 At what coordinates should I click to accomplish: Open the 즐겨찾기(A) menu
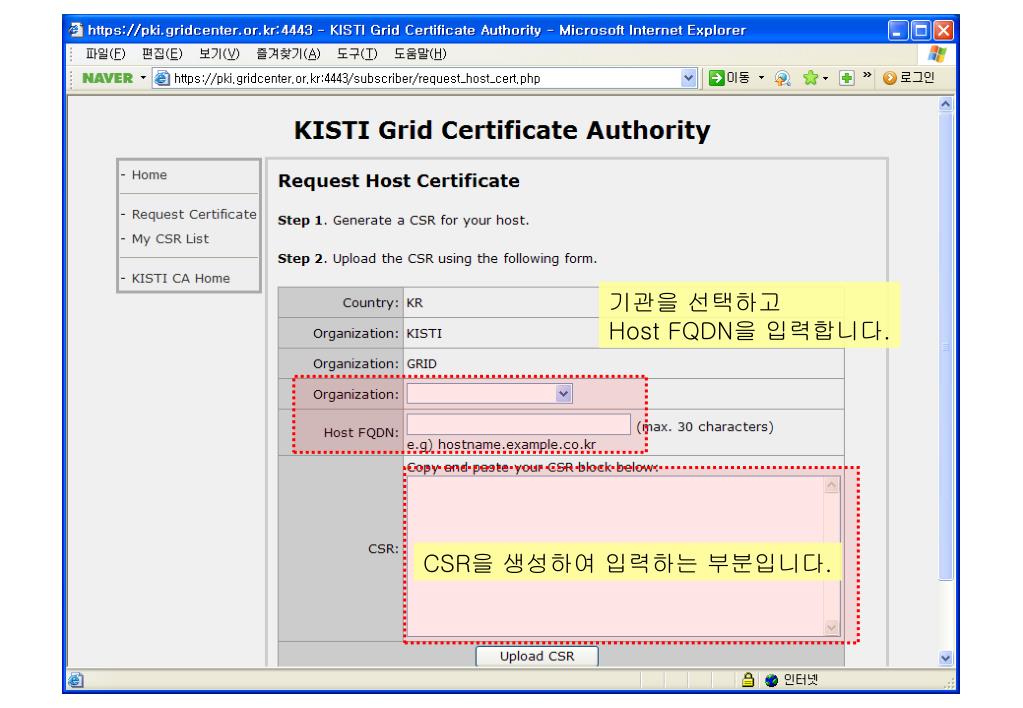click(x=288, y=54)
